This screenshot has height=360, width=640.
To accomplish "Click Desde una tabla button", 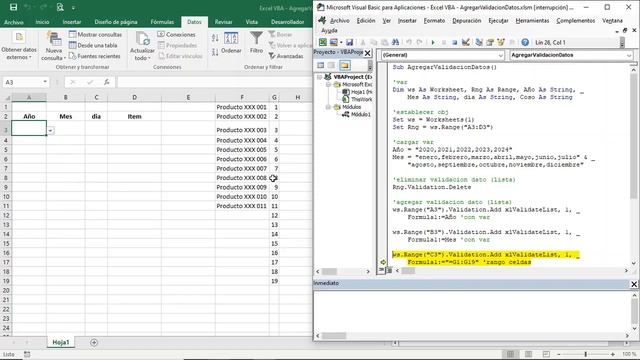I will coord(93,45).
